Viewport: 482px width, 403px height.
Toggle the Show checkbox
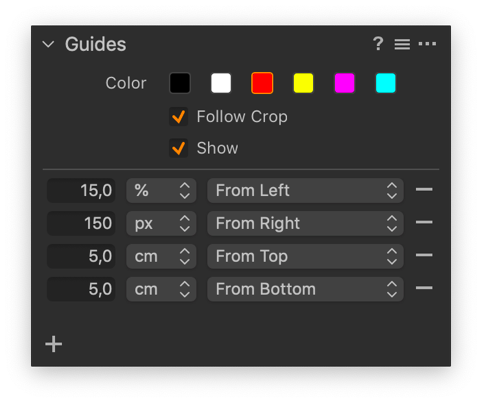pos(178,148)
